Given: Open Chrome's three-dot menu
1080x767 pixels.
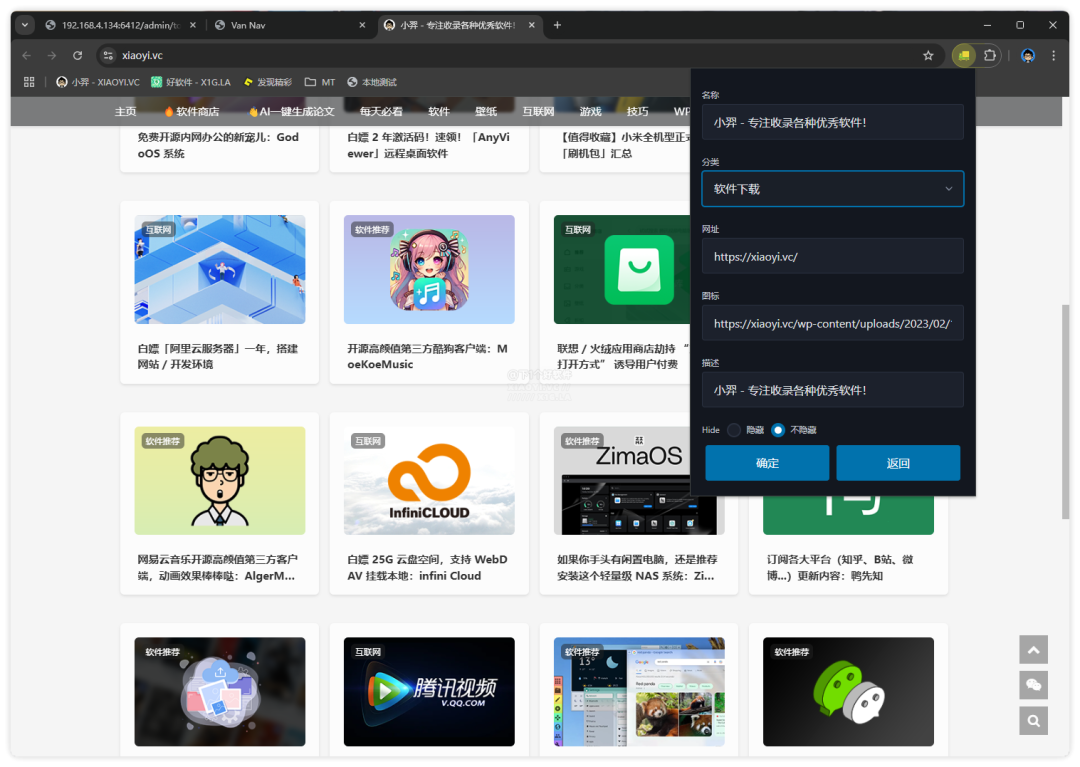Looking at the screenshot, I should coord(1053,56).
